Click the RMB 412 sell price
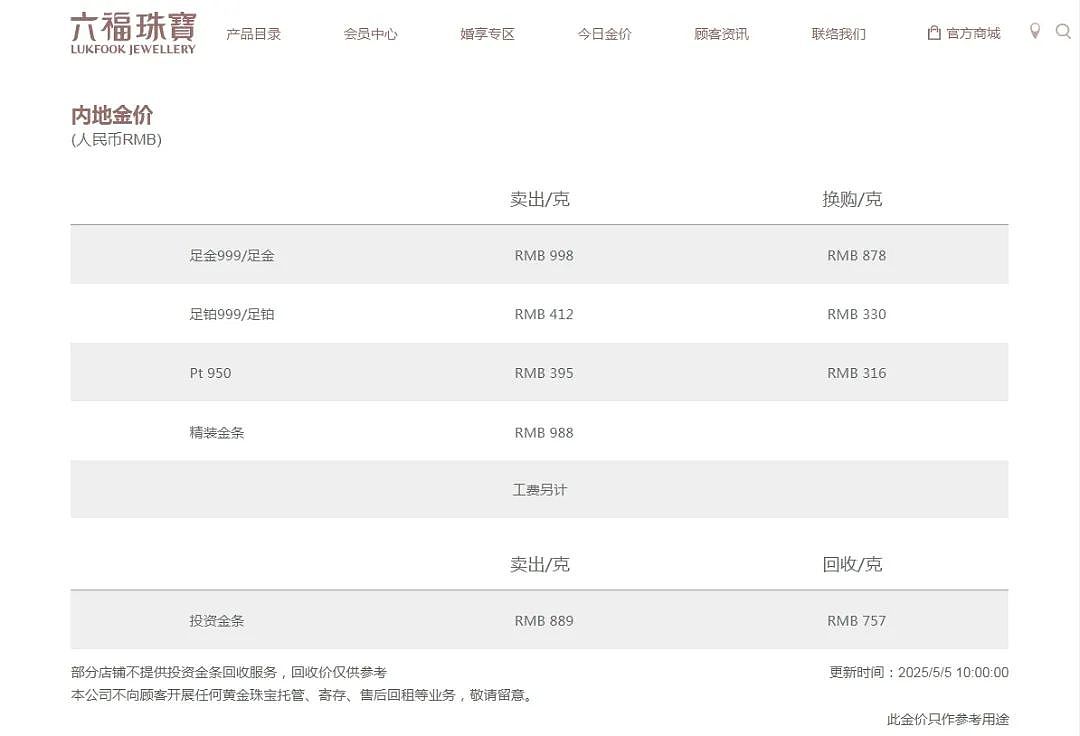Screen dimensions: 1080x736 point(544,314)
